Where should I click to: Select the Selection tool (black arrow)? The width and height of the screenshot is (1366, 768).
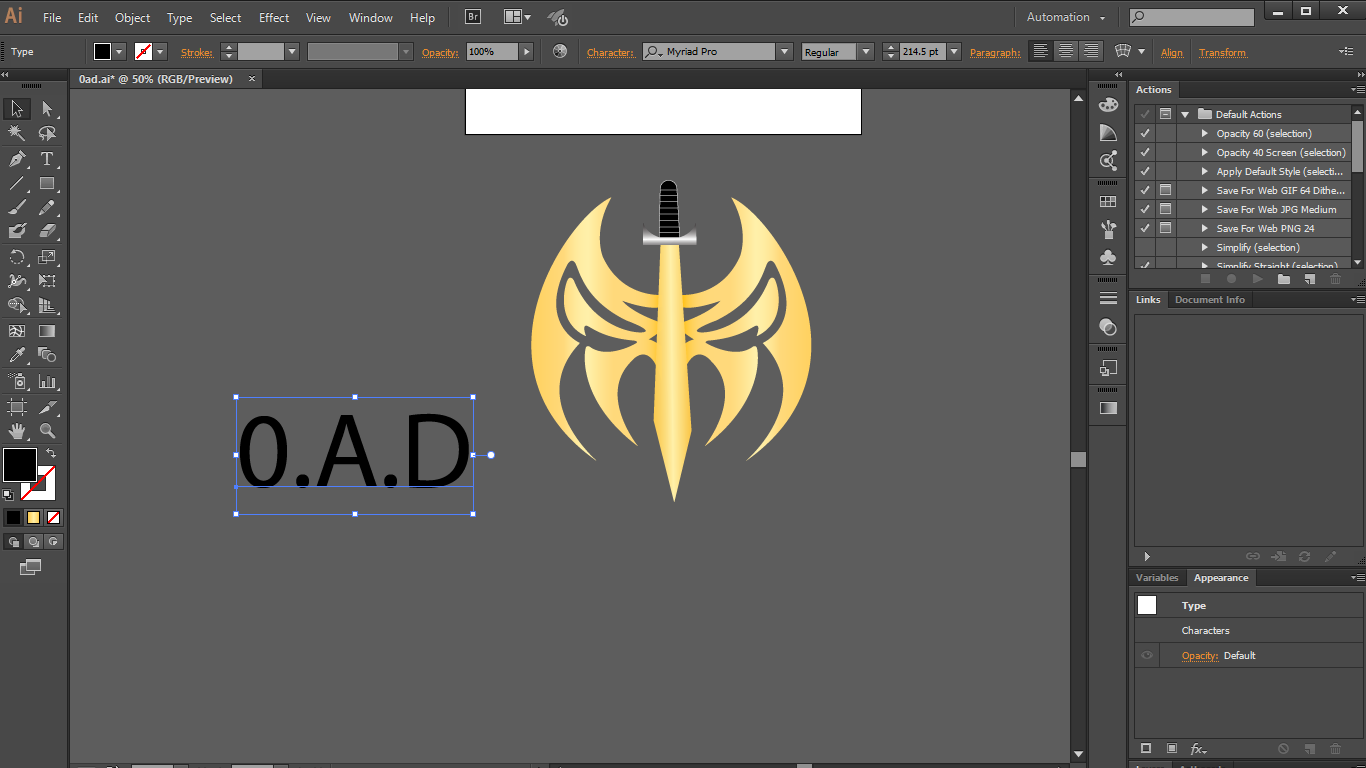(17, 109)
